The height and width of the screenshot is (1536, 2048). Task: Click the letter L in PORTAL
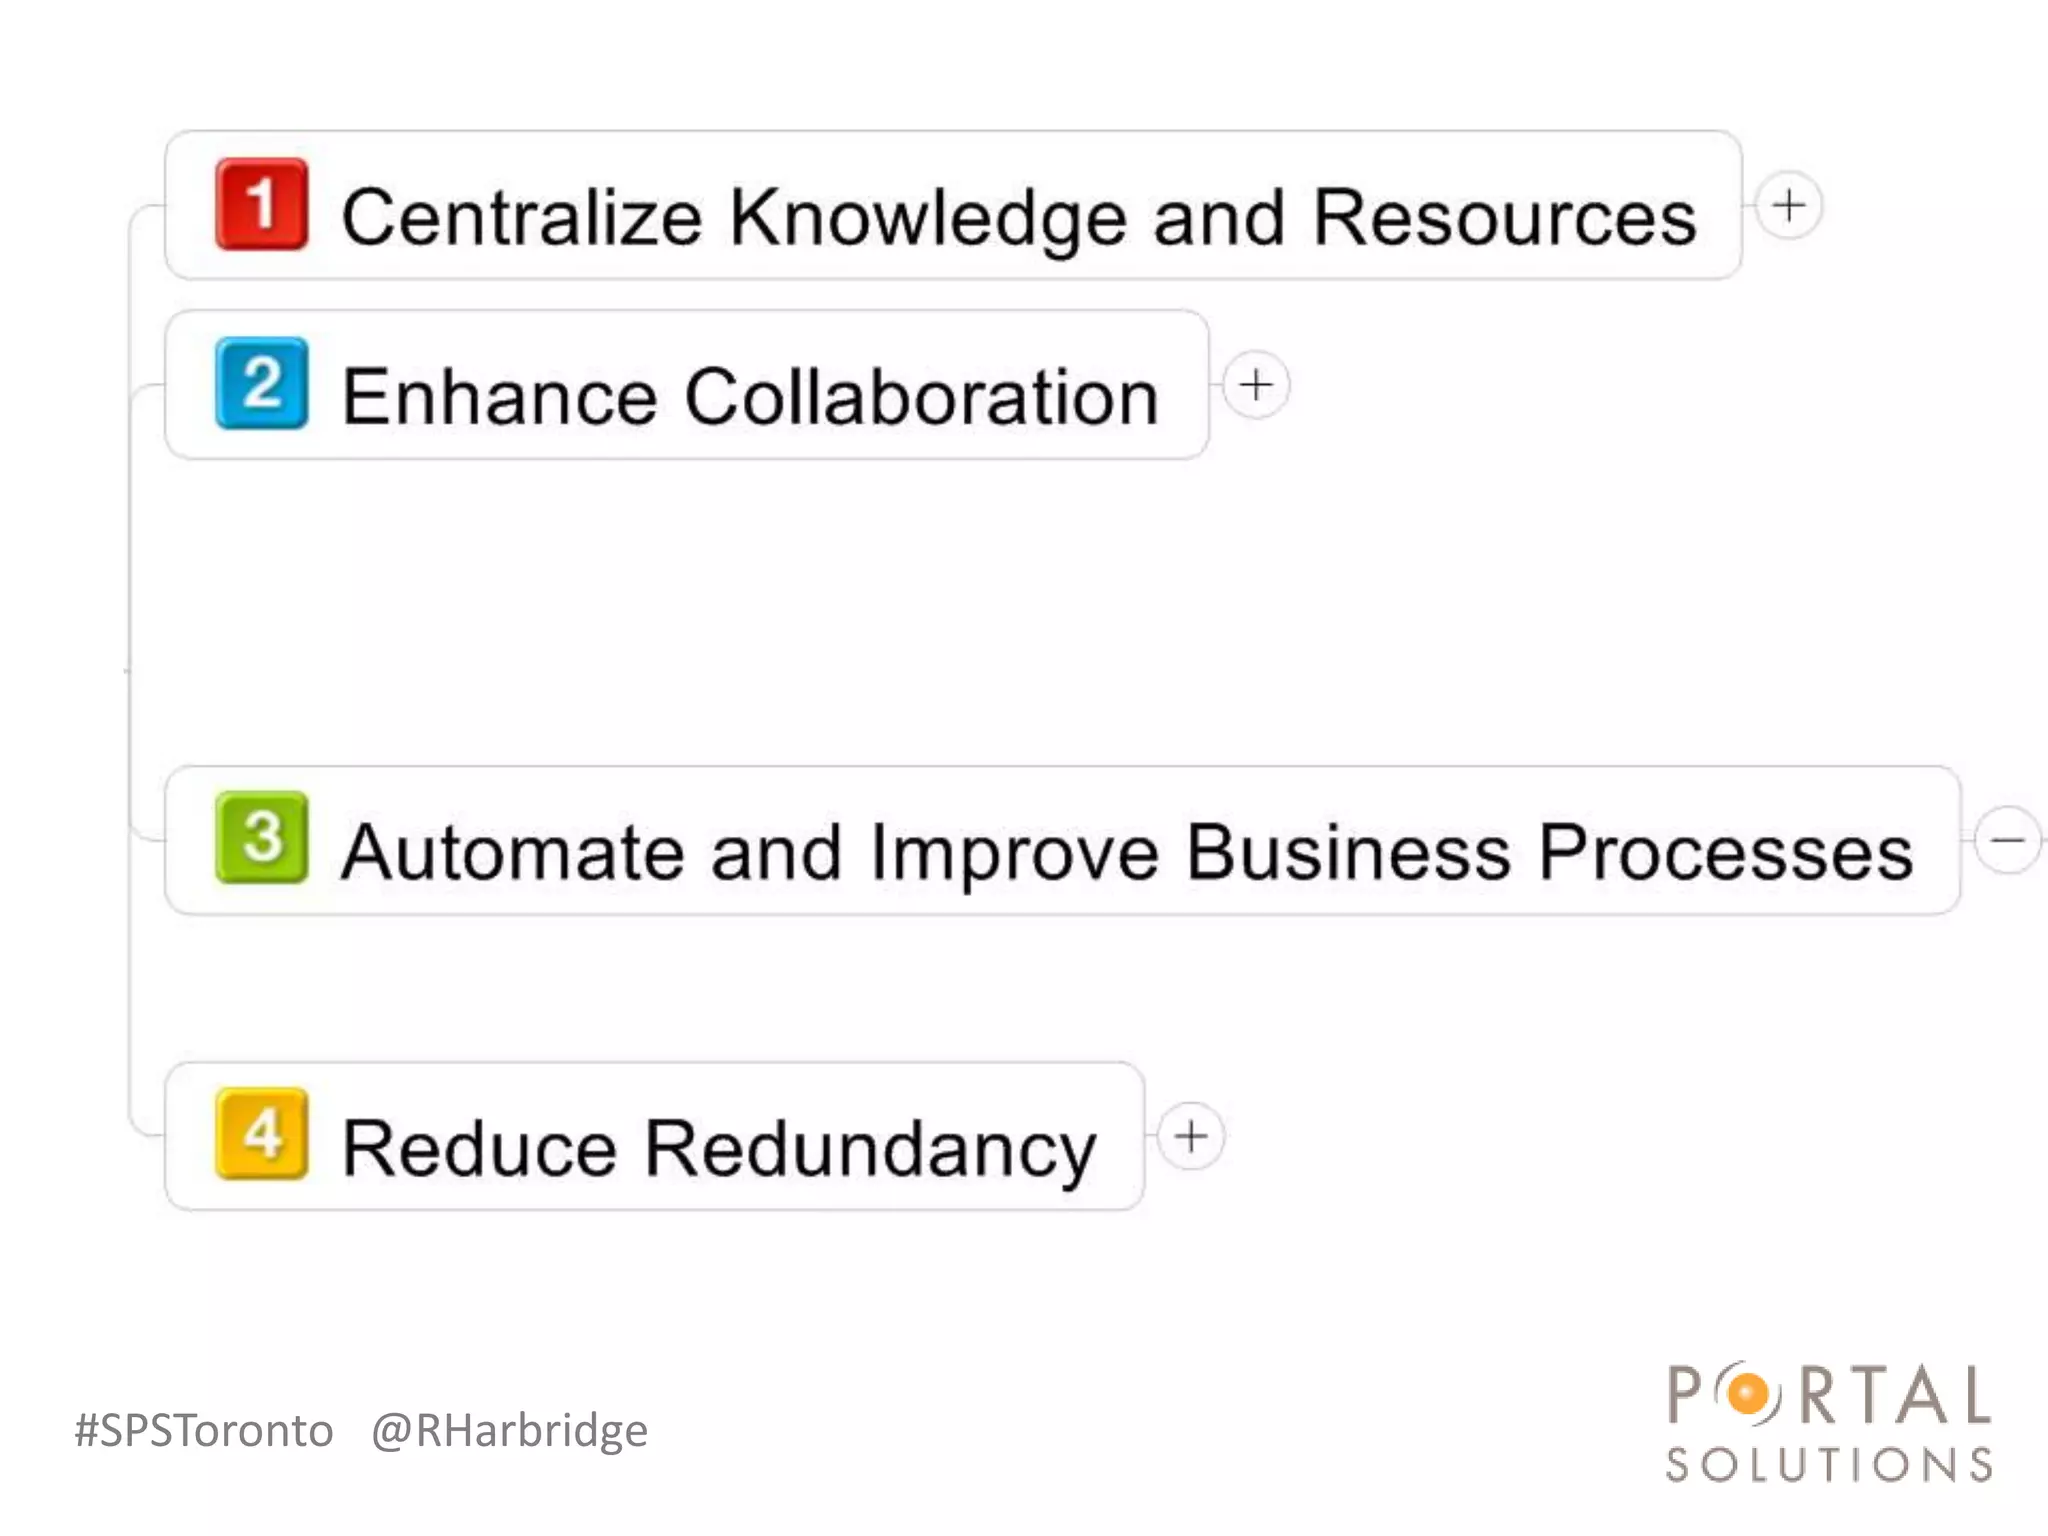click(x=1977, y=1394)
